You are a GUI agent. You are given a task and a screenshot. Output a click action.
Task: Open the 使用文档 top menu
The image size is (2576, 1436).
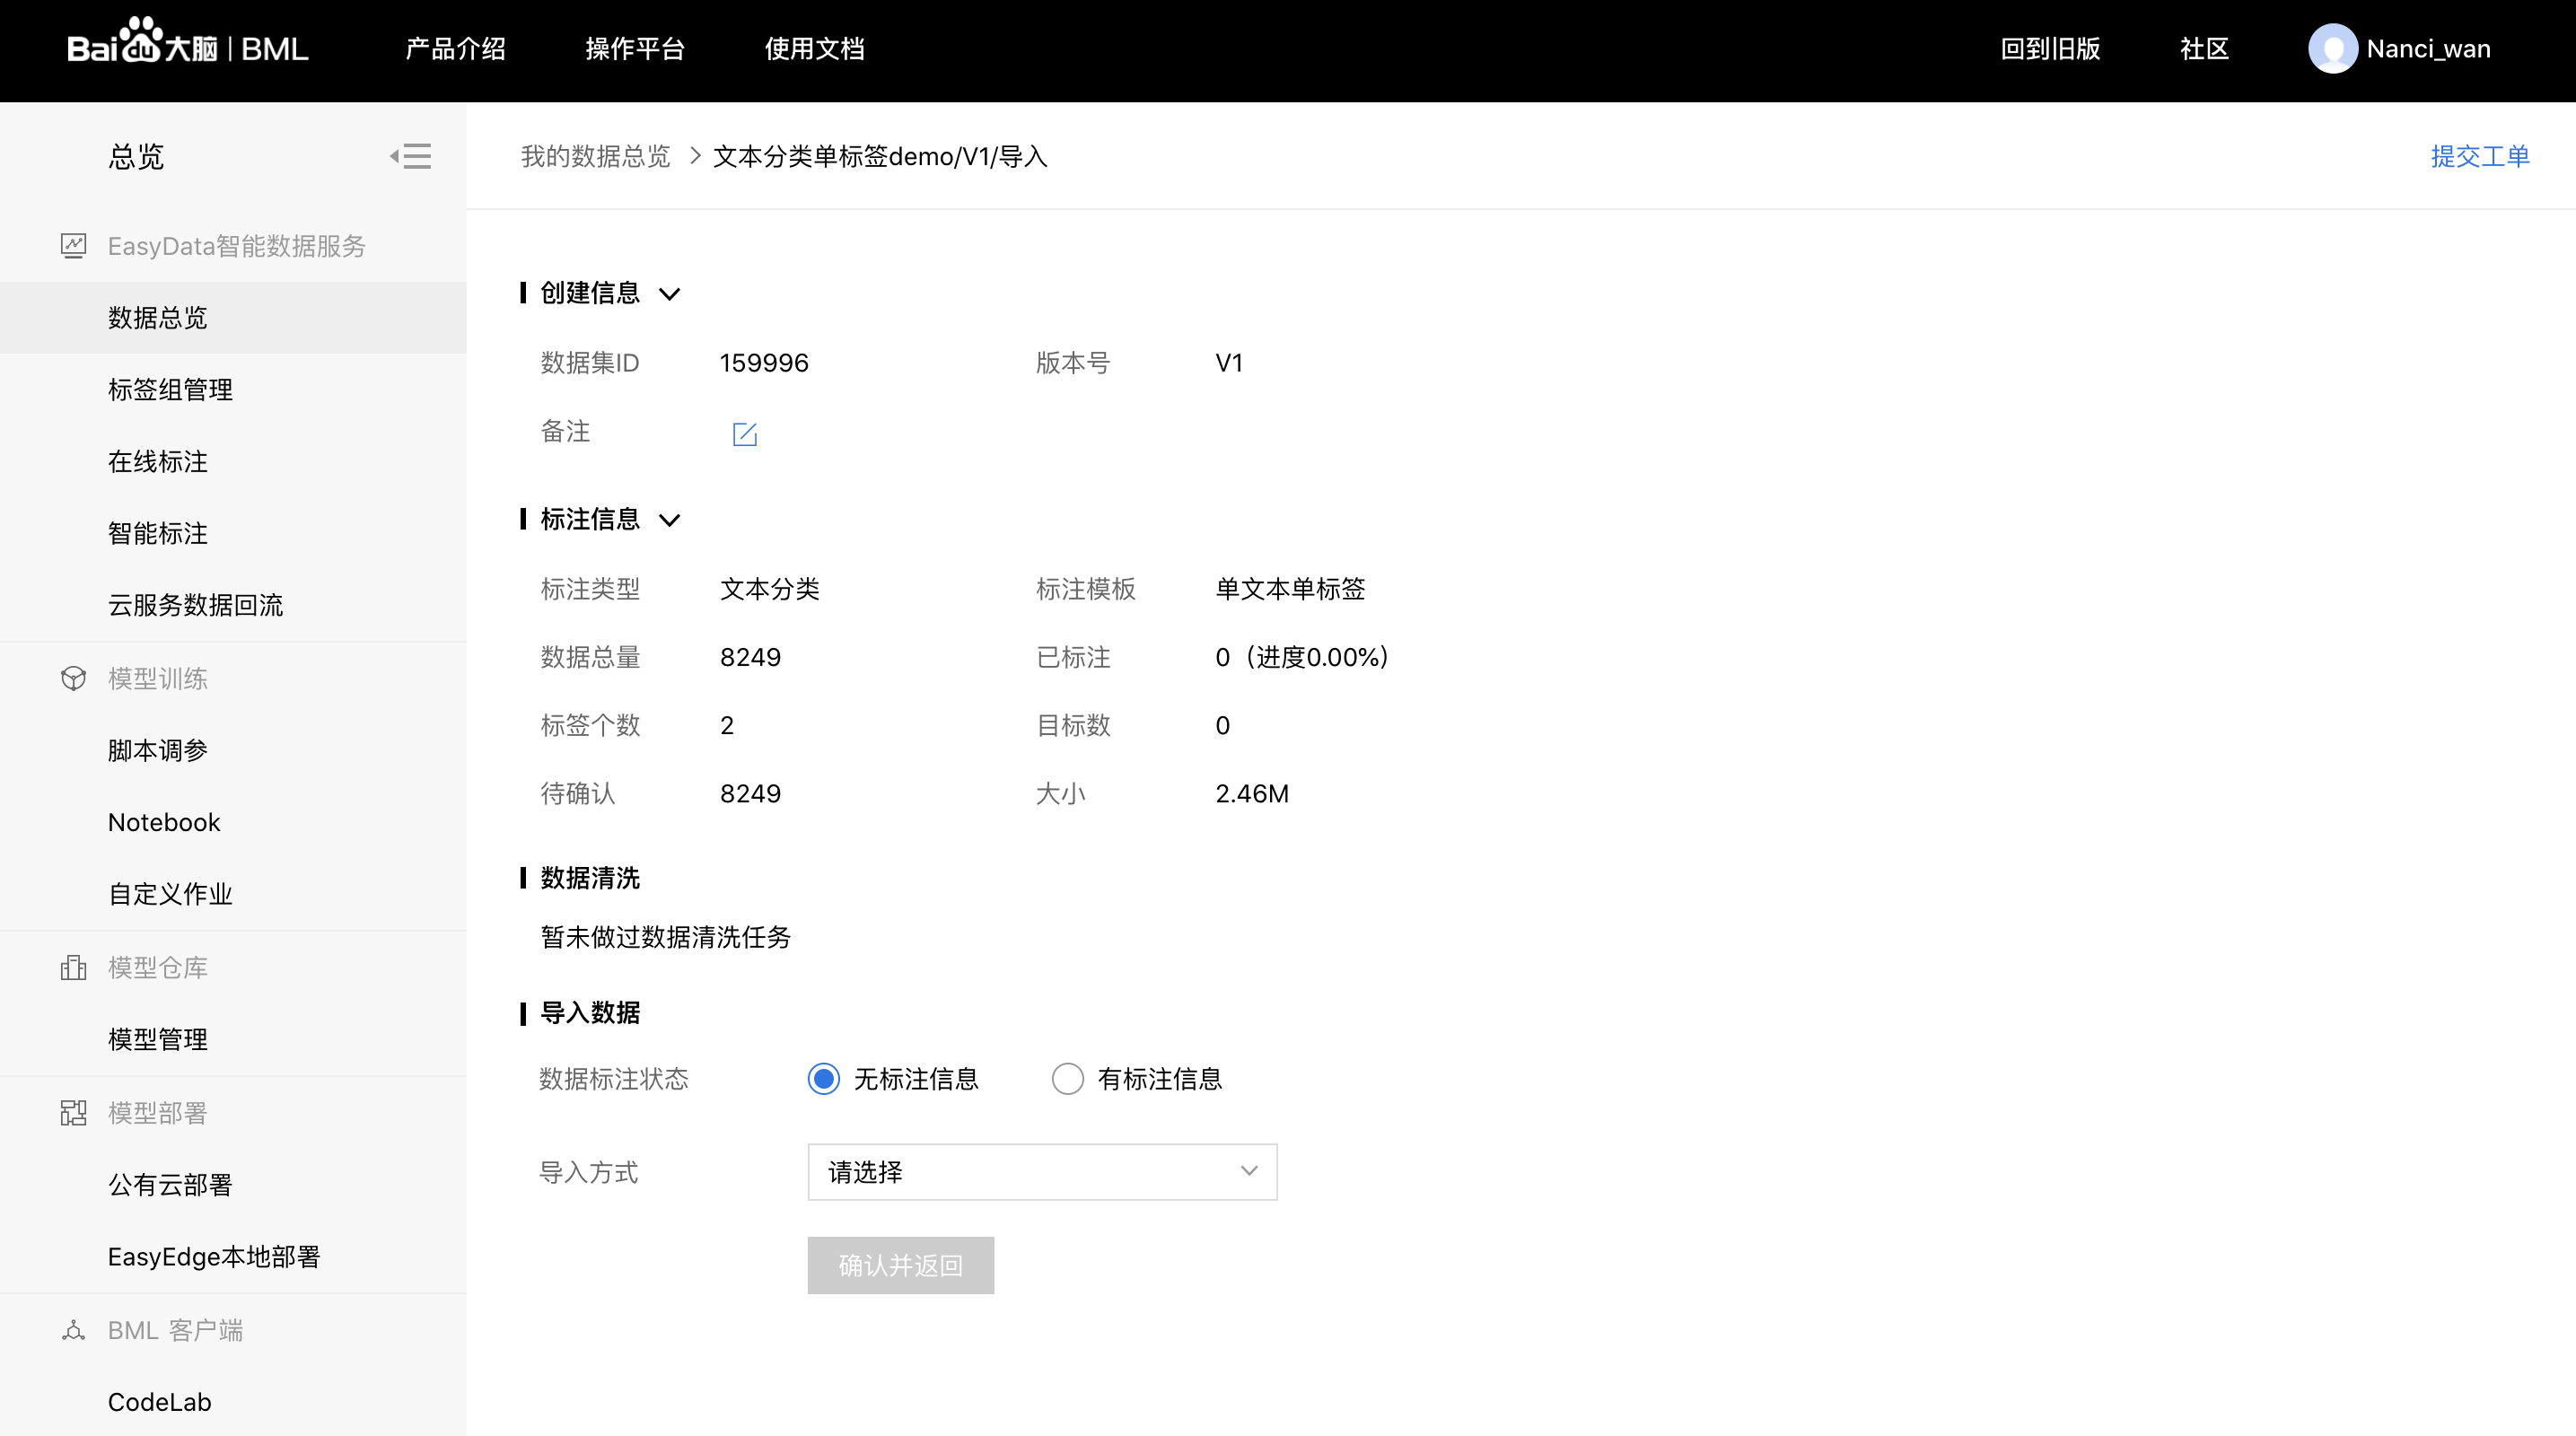point(814,49)
